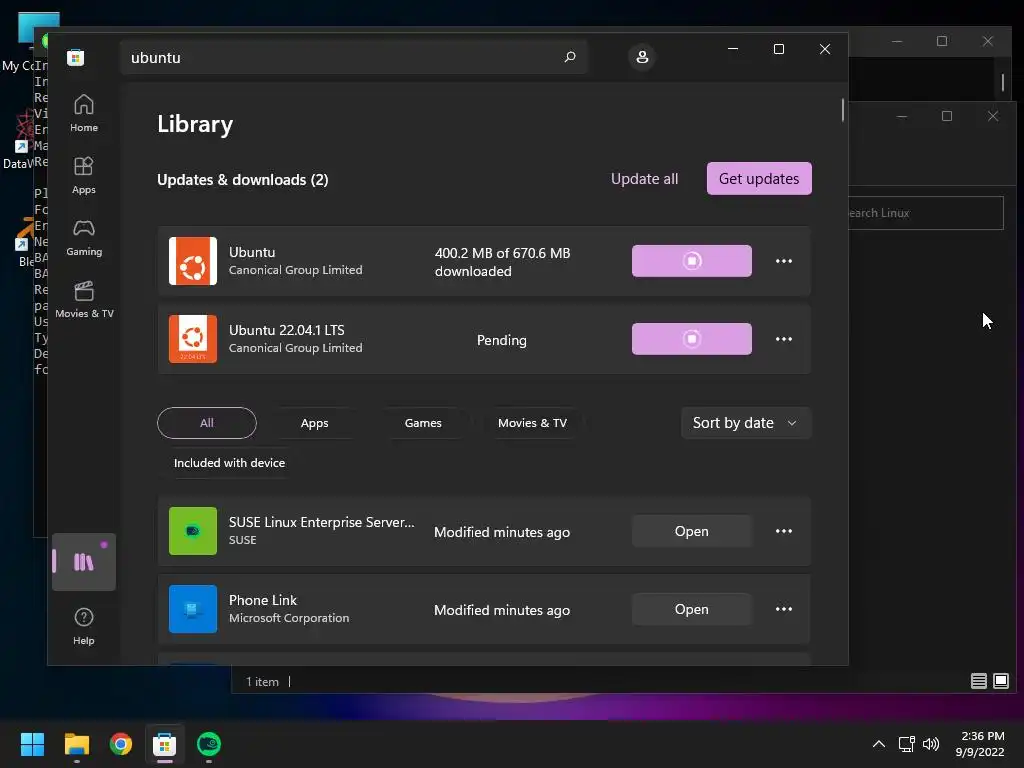
Task: Click Microsoft Store taskbar icon
Action: click(x=165, y=744)
